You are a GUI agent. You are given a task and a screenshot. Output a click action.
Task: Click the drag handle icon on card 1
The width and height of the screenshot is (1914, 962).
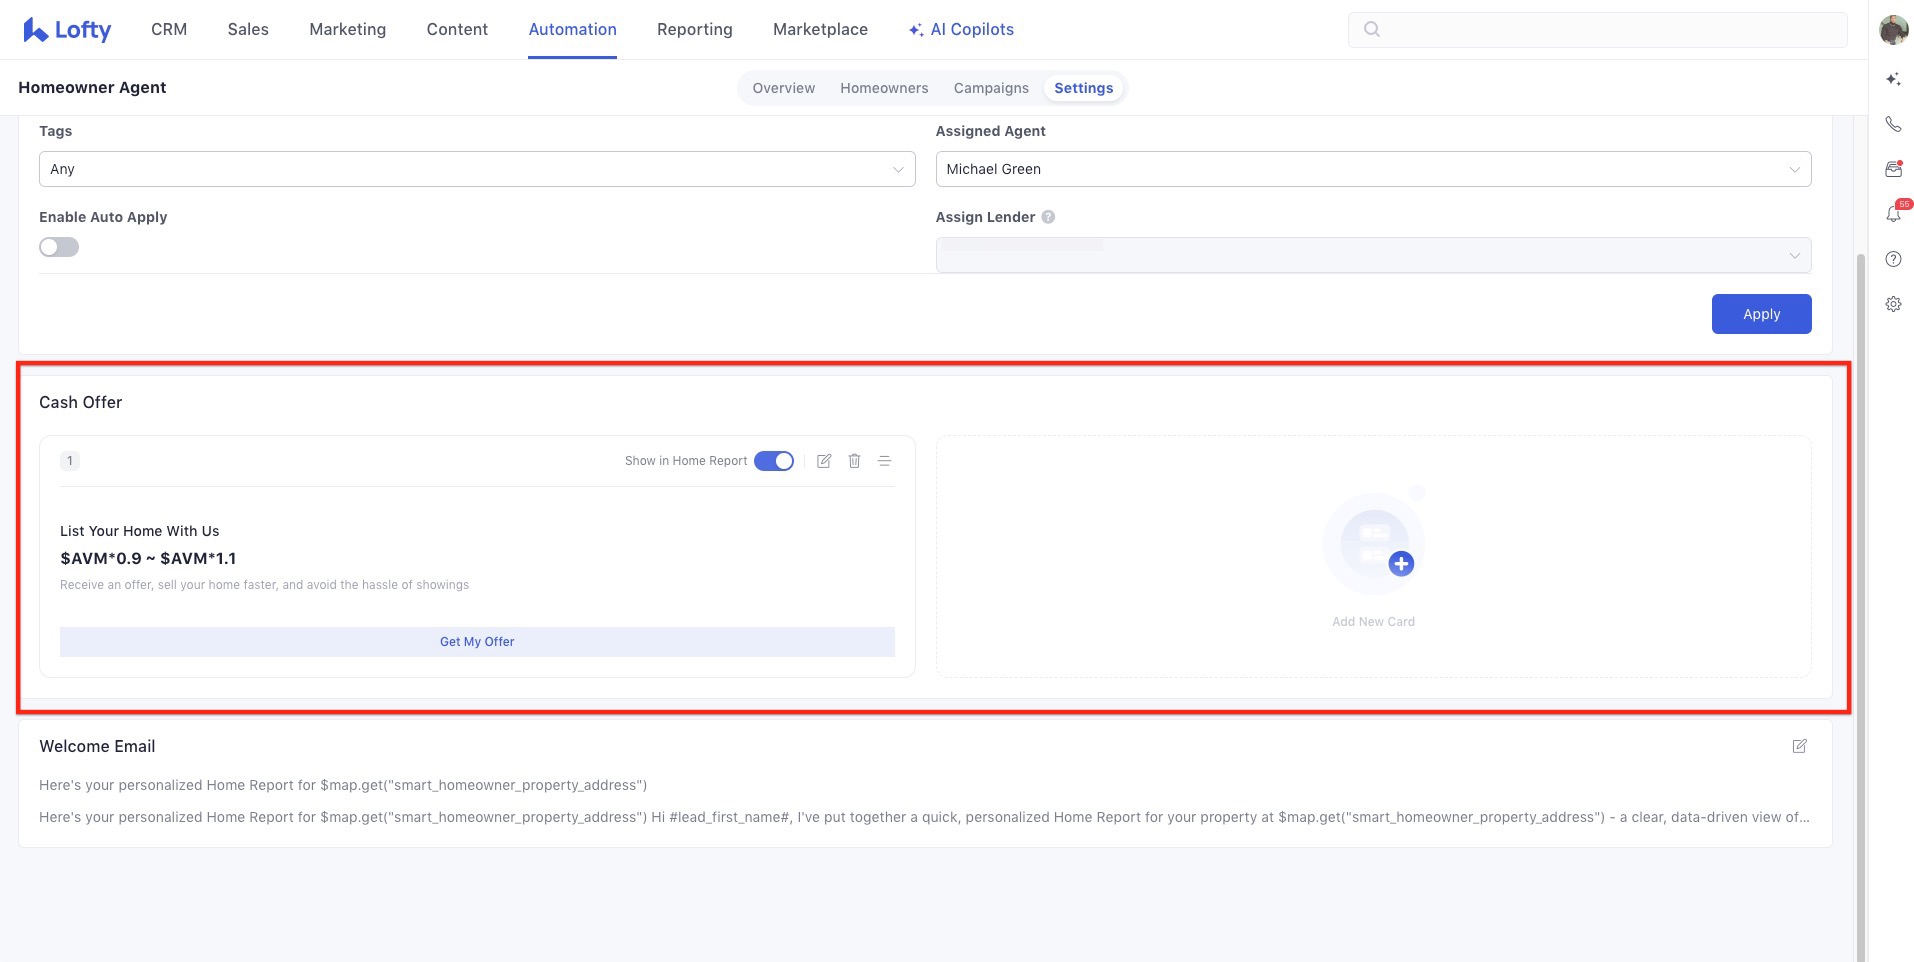[x=884, y=461]
